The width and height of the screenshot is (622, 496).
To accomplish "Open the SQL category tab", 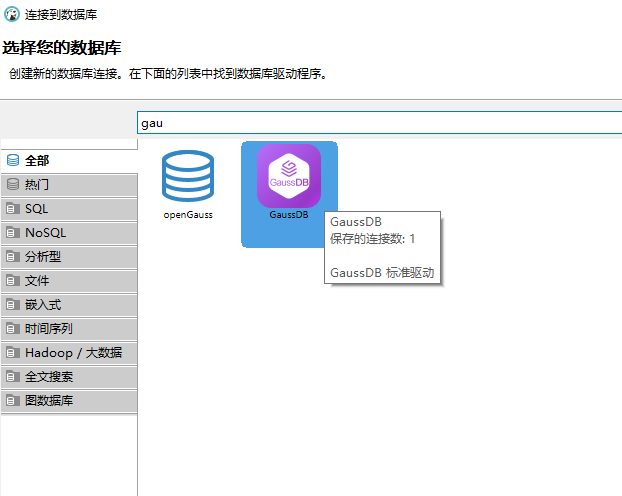I will (69, 209).
